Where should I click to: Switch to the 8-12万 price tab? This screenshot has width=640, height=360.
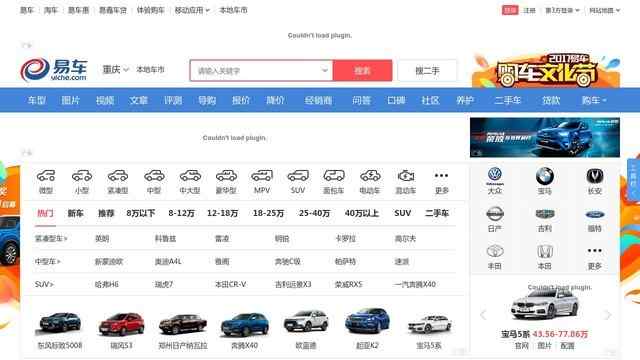pyautogui.click(x=182, y=213)
